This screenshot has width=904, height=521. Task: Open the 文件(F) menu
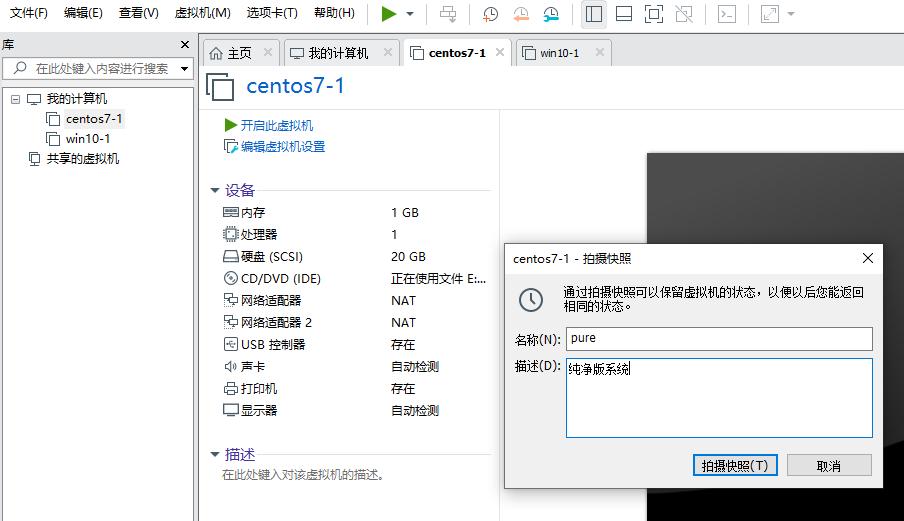pyautogui.click(x=29, y=13)
